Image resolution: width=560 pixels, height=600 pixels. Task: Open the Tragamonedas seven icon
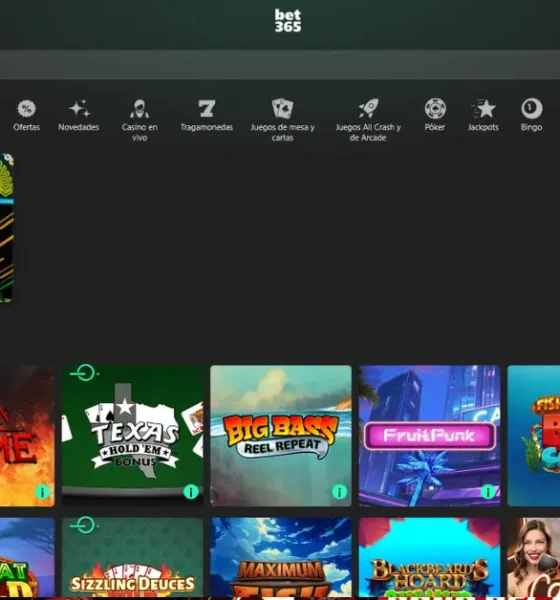click(207, 109)
